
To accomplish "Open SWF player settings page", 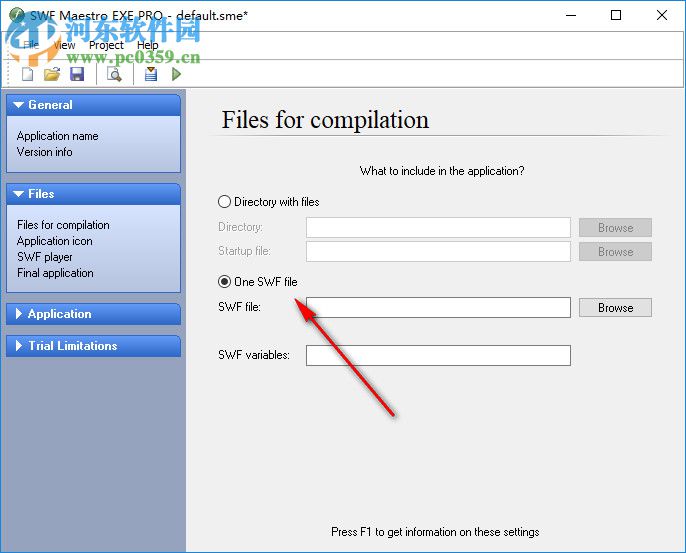I will 45,257.
